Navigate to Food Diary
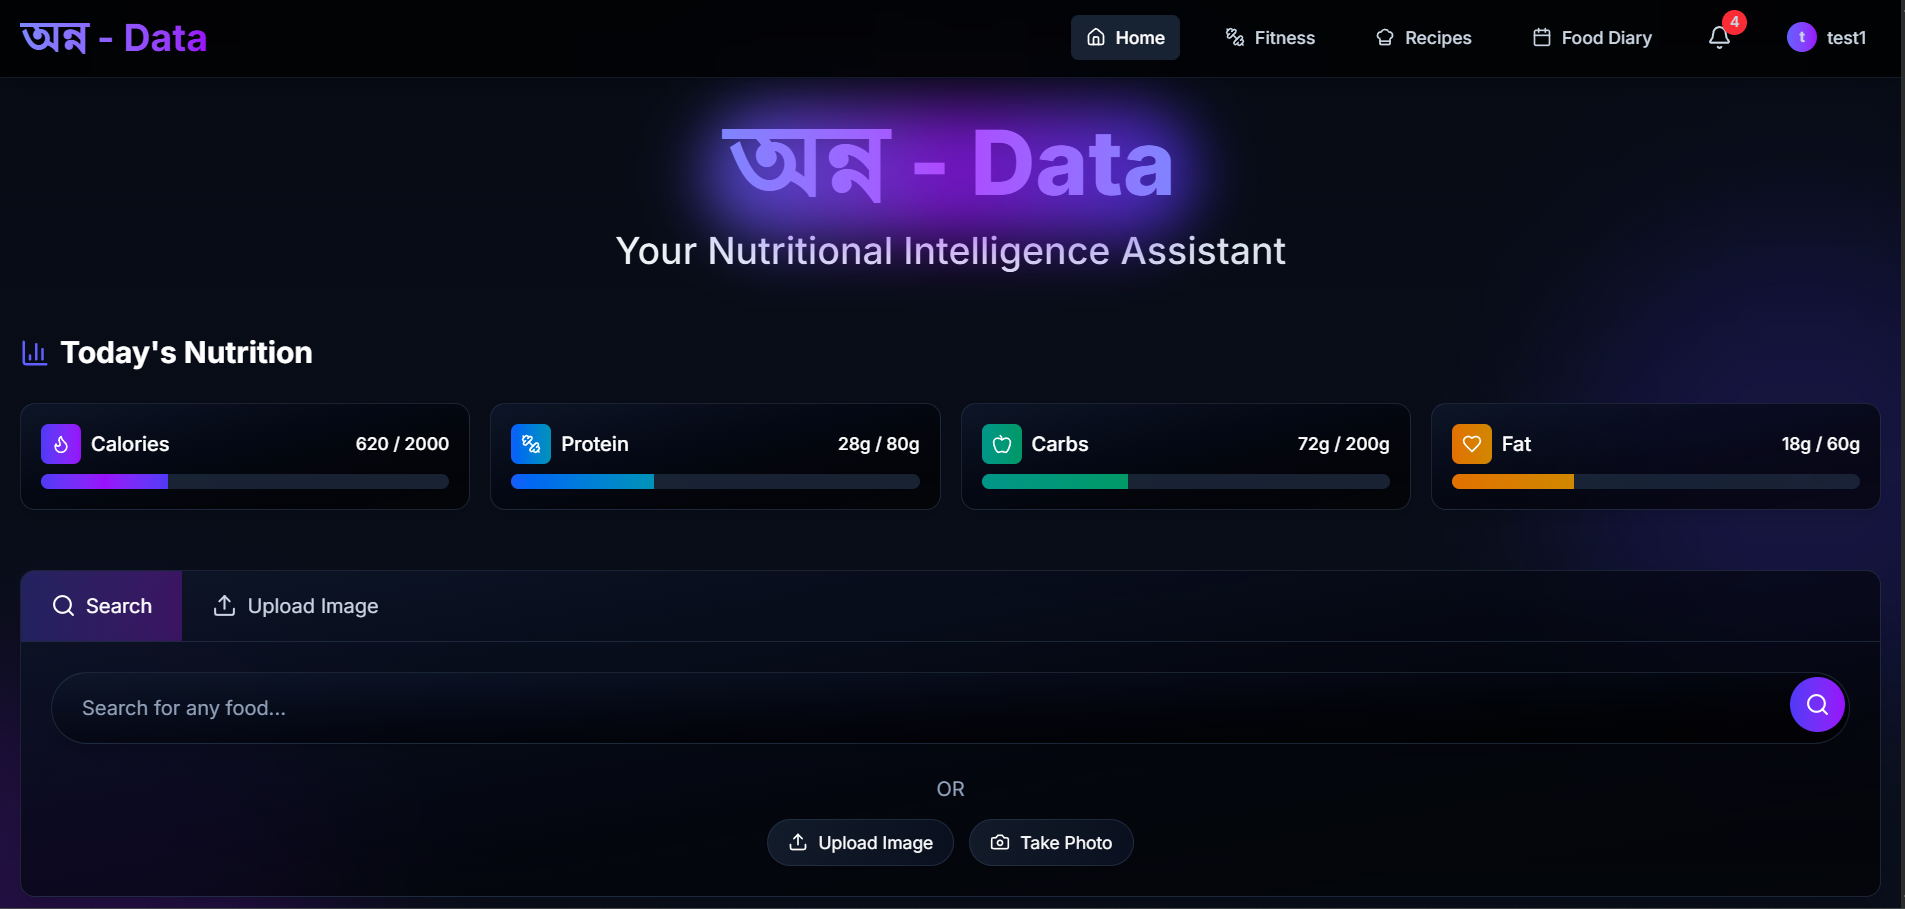Image resolution: width=1905 pixels, height=909 pixels. [1592, 38]
